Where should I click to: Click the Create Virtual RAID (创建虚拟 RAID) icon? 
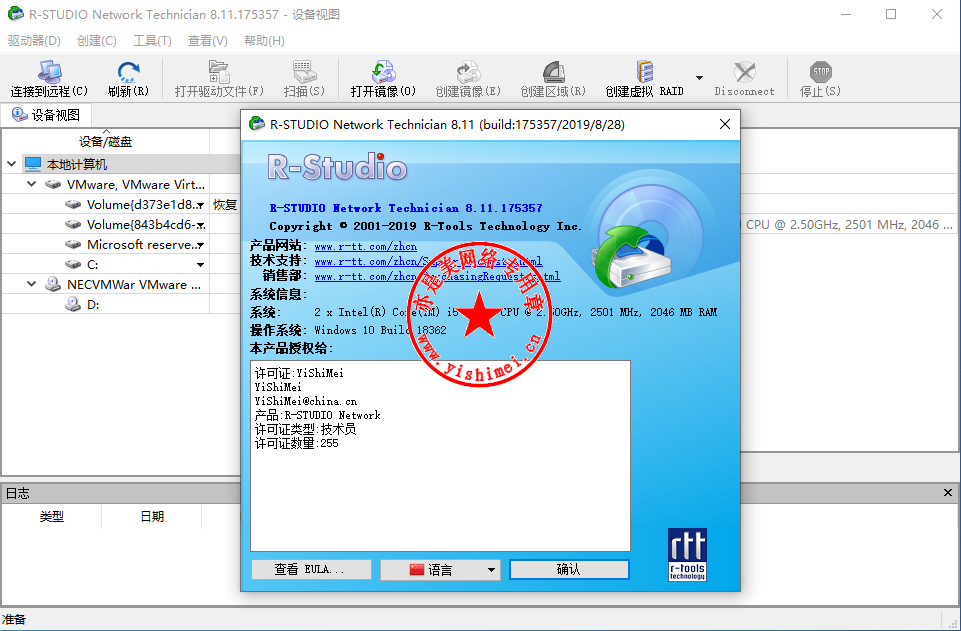644,72
